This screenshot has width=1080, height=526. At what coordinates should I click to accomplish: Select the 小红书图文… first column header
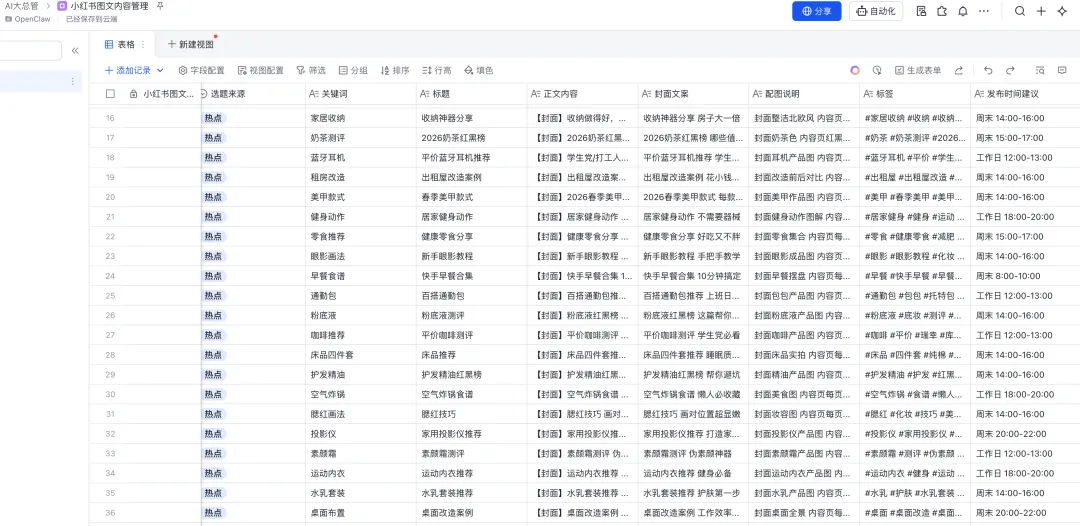click(163, 94)
